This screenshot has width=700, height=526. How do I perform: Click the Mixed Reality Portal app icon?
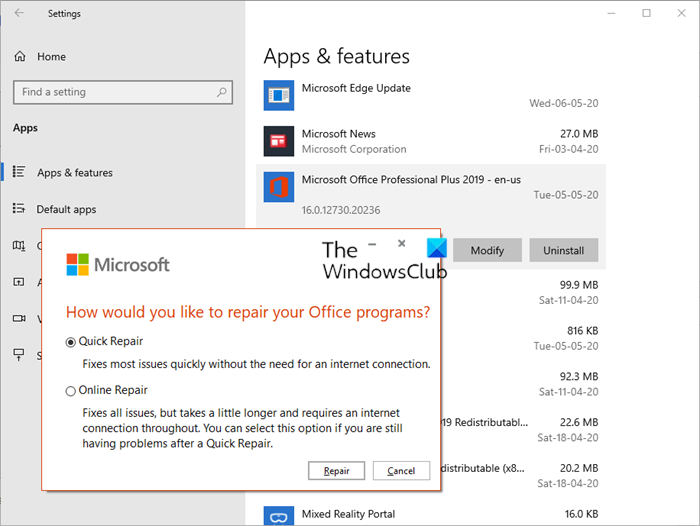click(279, 516)
